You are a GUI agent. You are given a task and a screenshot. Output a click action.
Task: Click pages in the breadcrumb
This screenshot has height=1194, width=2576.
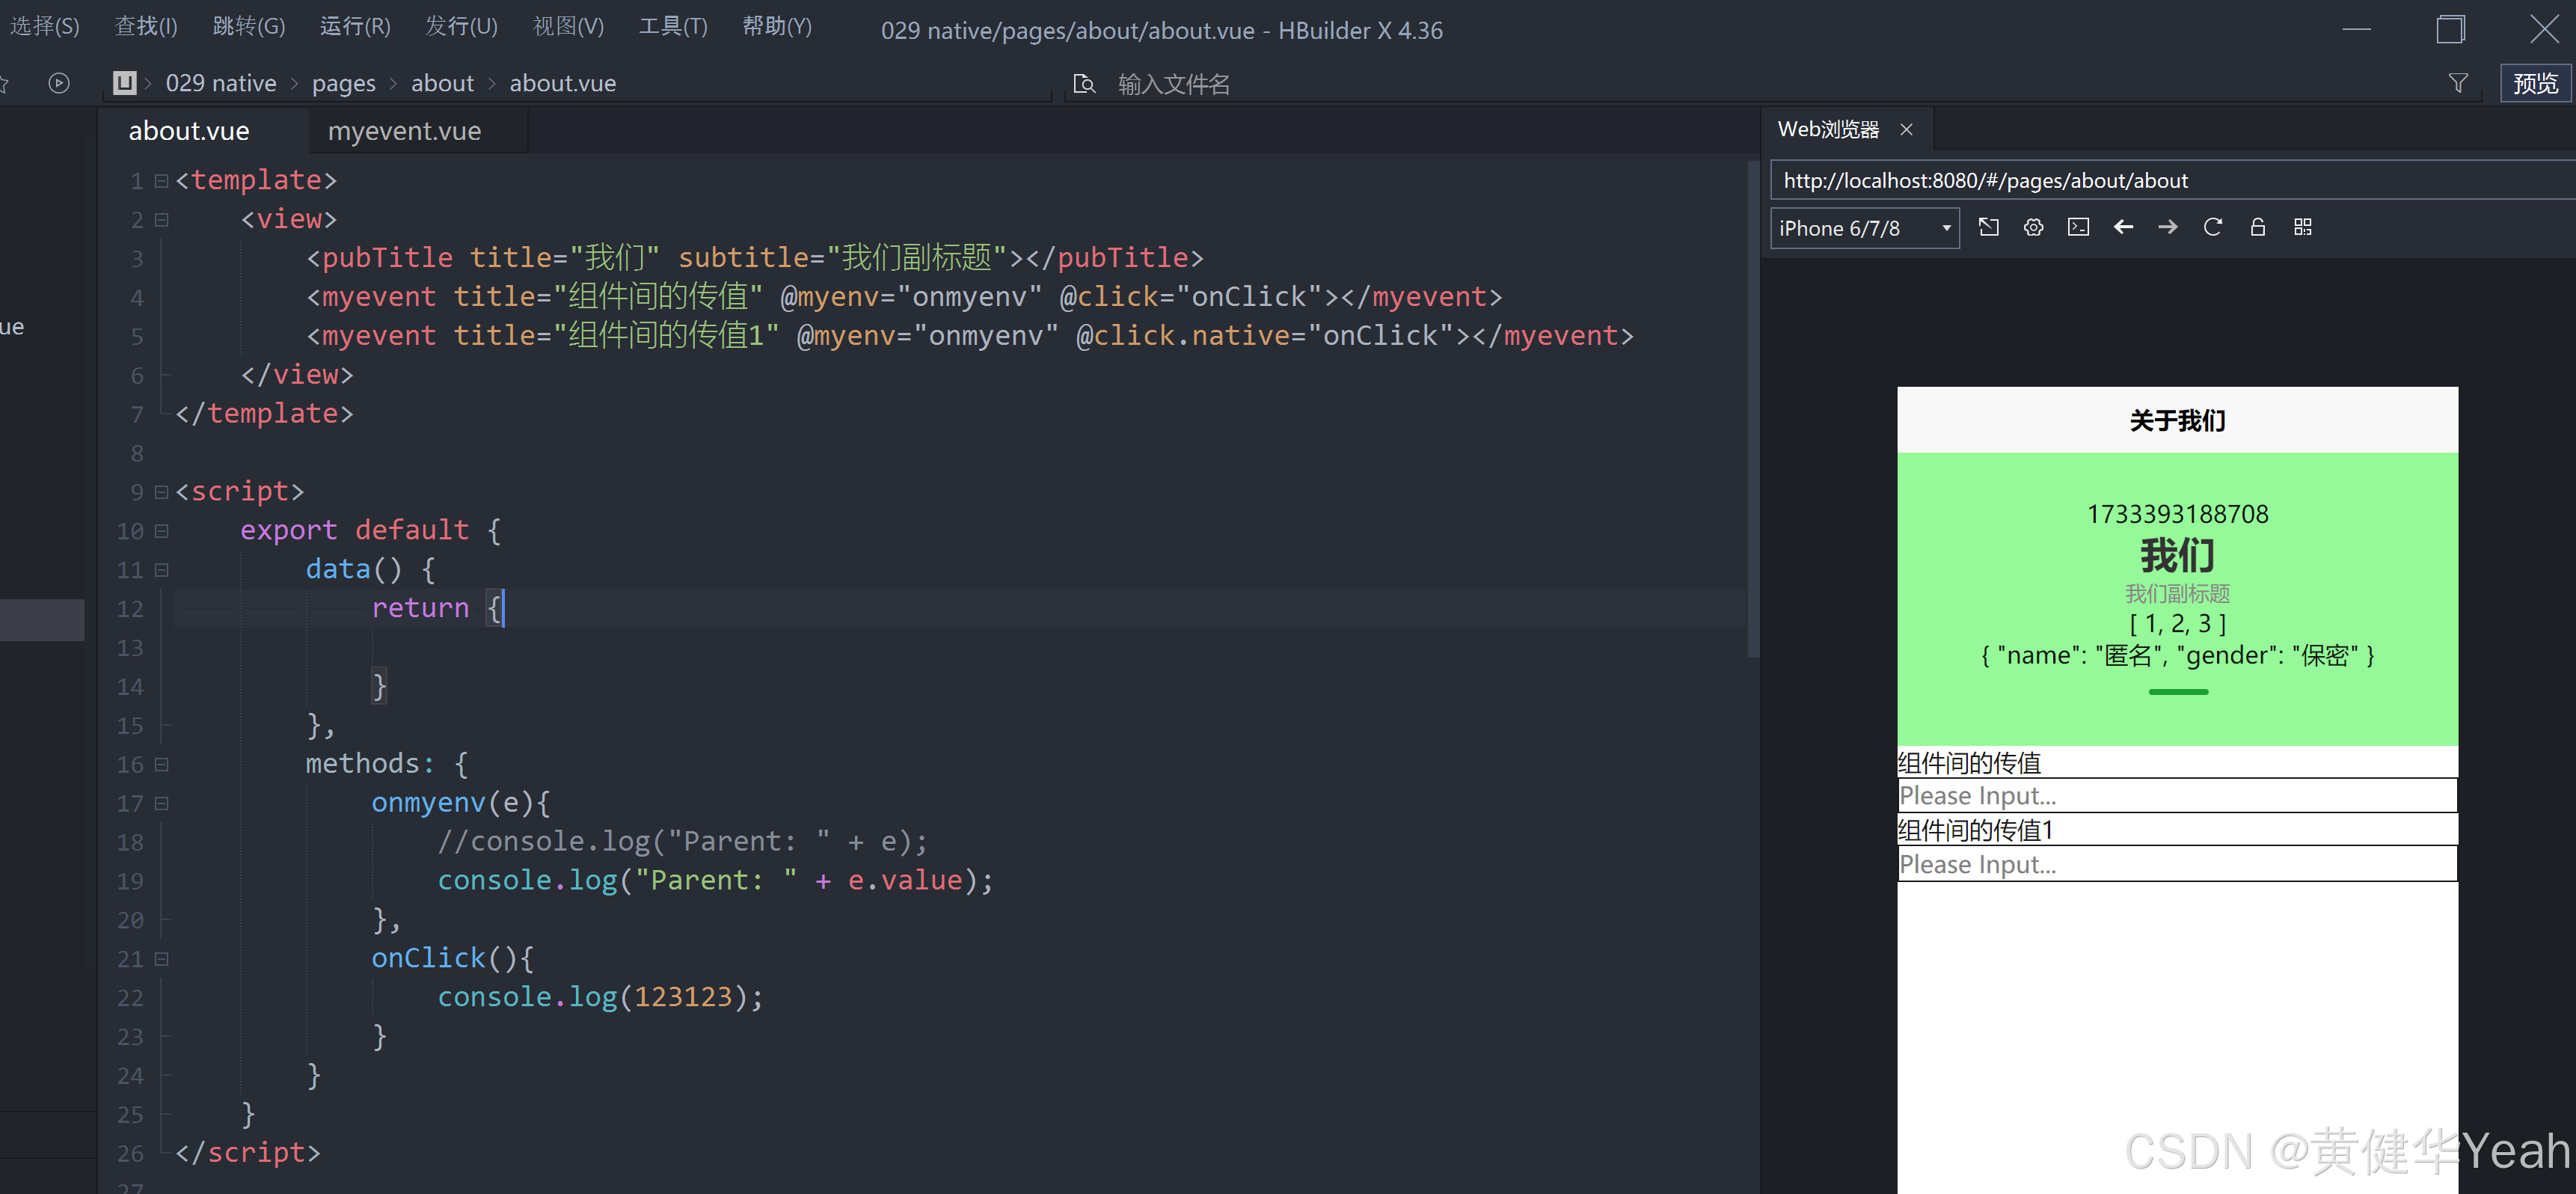(344, 83)
